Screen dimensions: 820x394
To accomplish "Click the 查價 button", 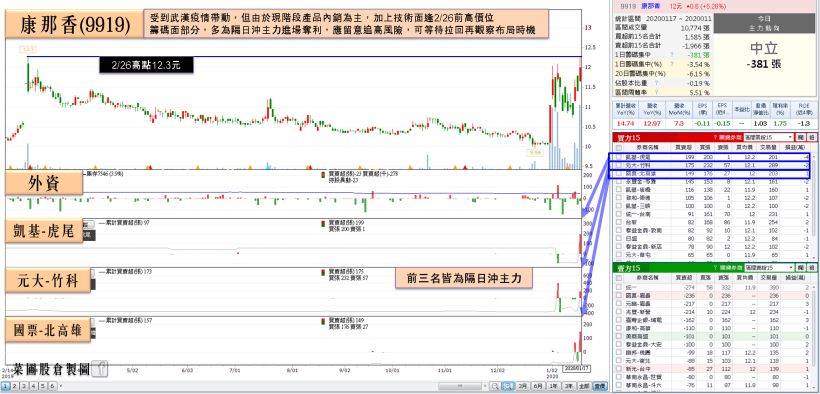I will (600, 386).
